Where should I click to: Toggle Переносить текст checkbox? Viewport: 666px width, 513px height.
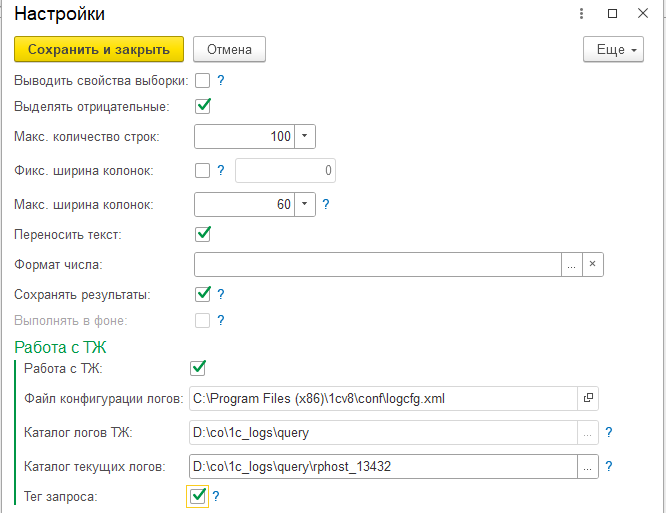203,234
